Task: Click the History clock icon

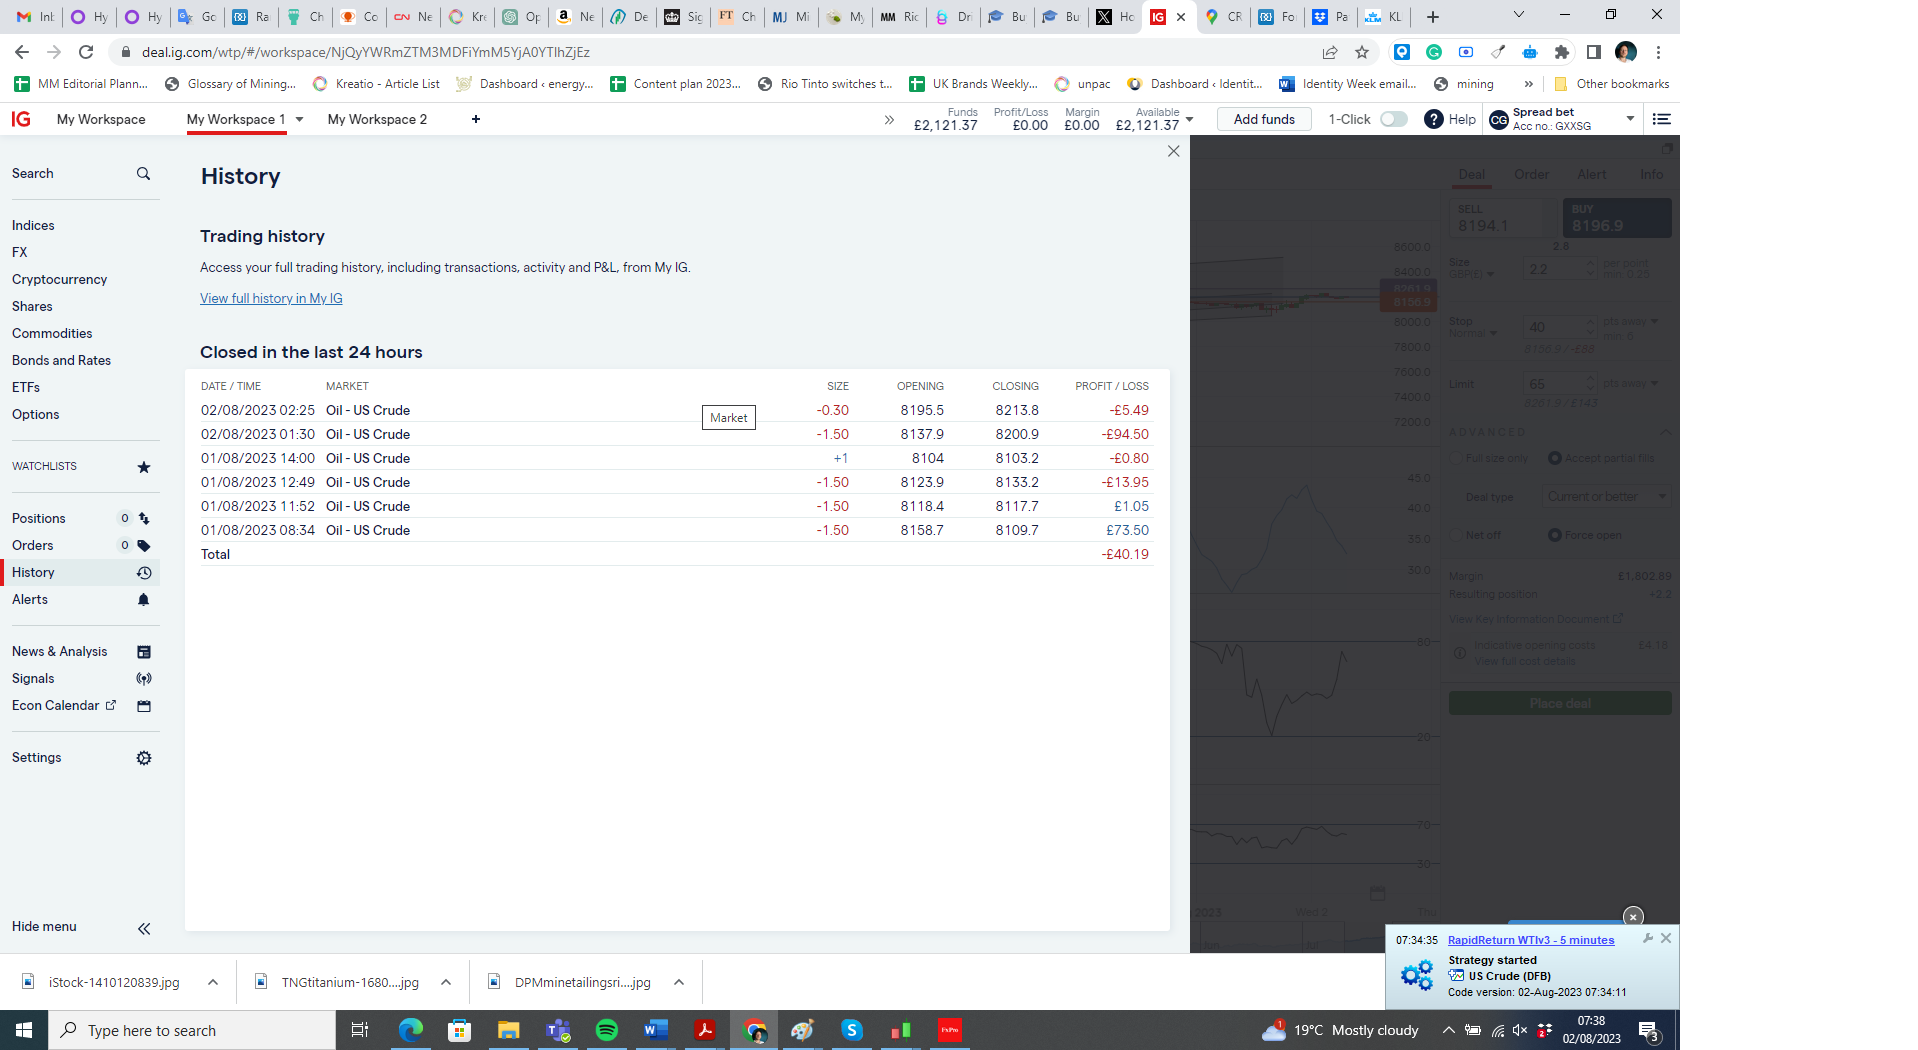Action: point(144,573)
